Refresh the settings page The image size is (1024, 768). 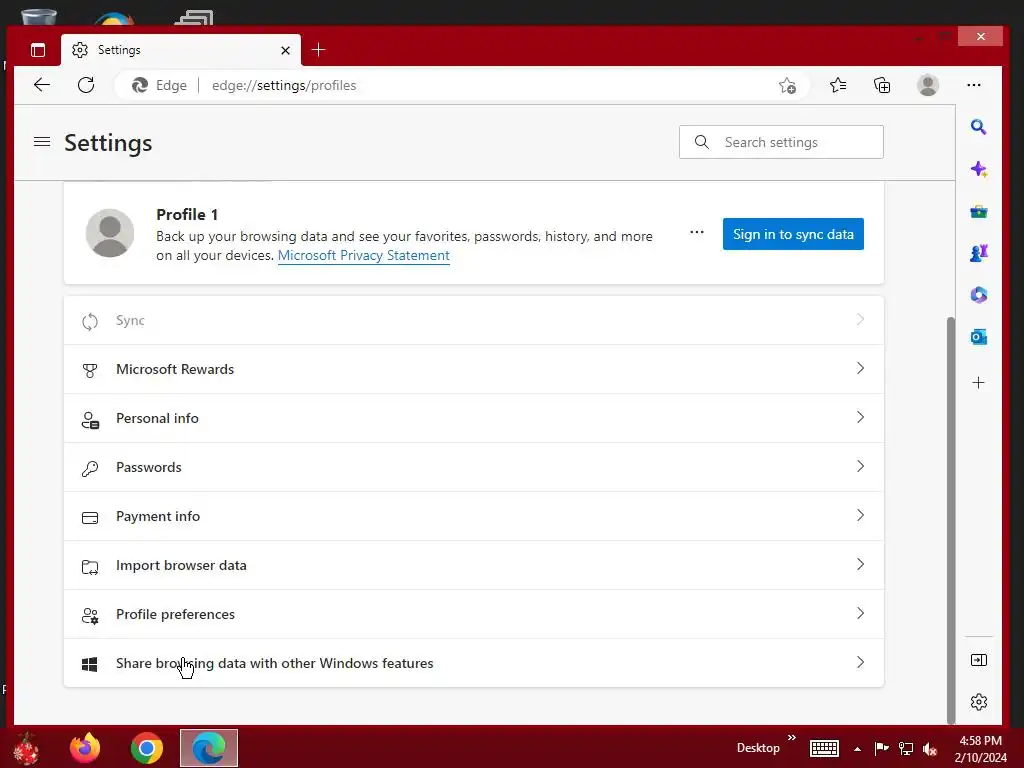pos(86,85)
